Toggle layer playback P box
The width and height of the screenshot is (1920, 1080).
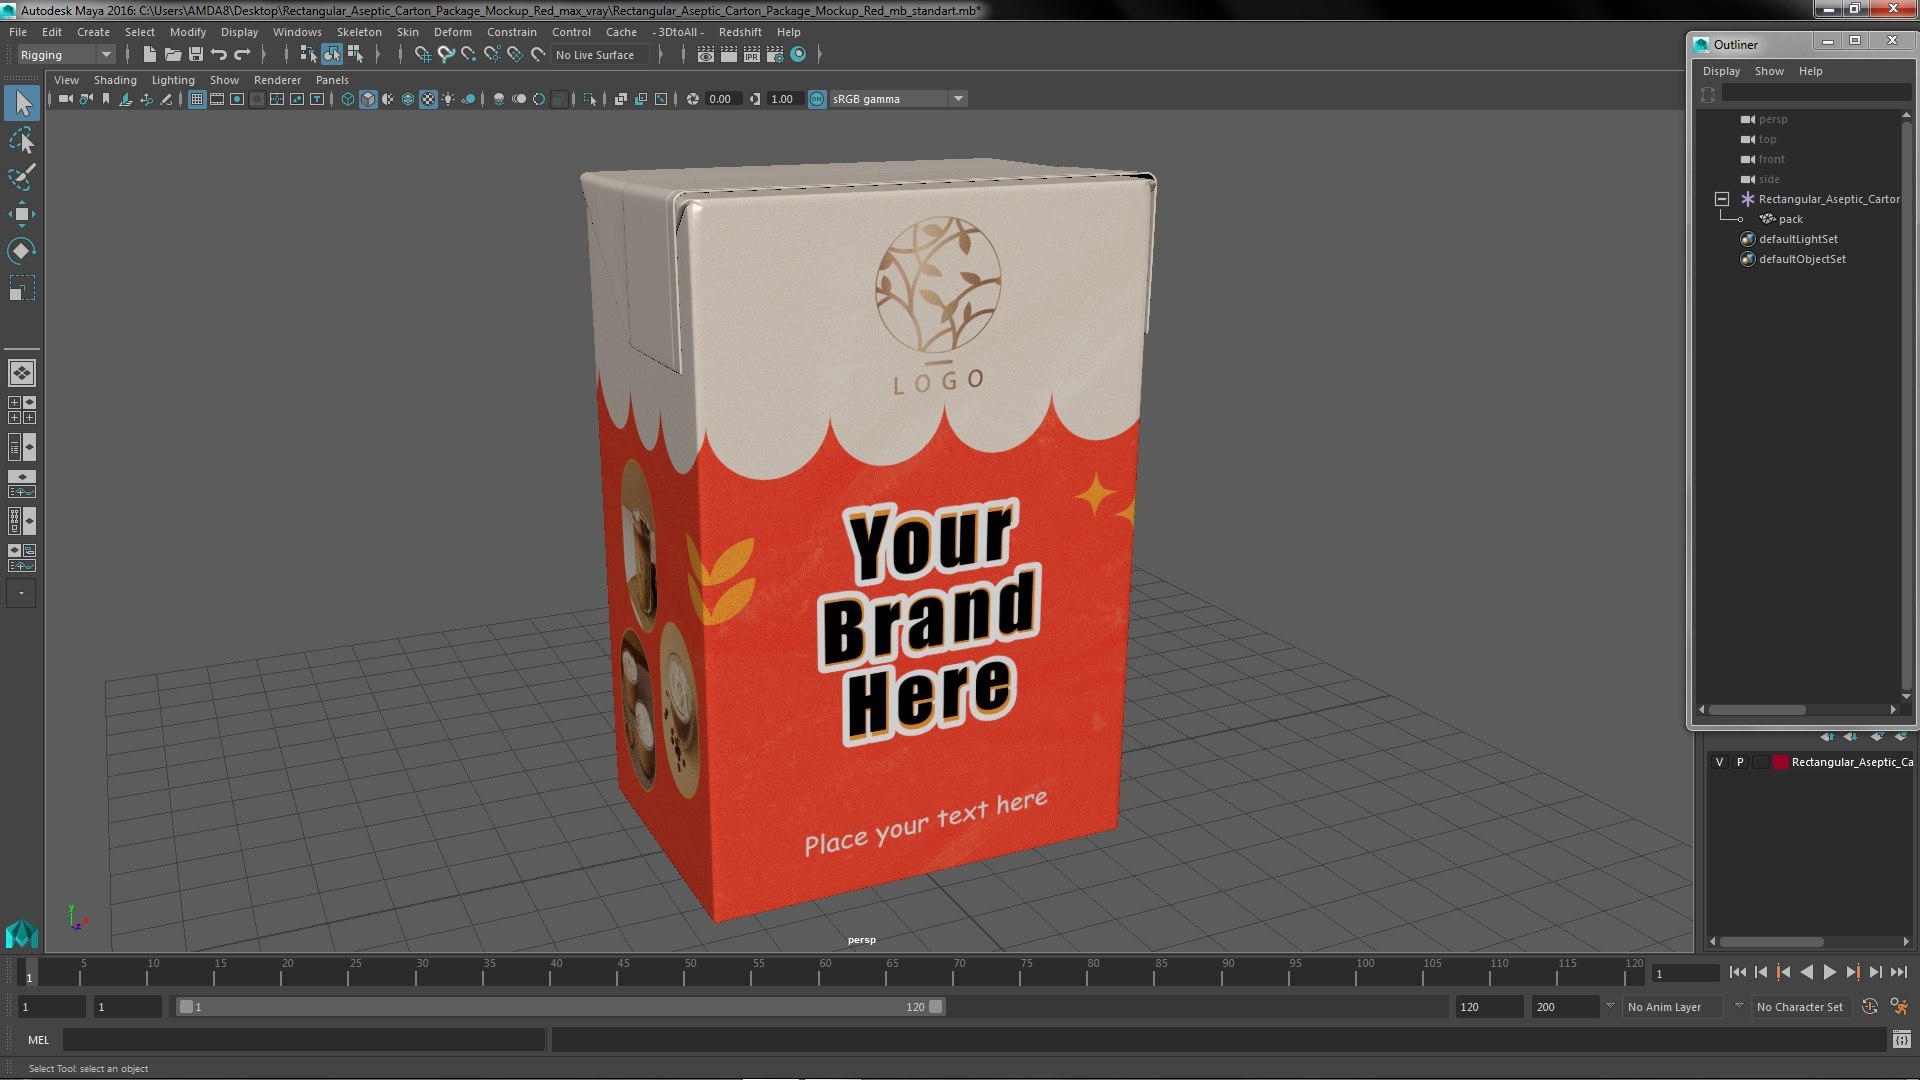pyautogui.click(x=1740, y=762)
